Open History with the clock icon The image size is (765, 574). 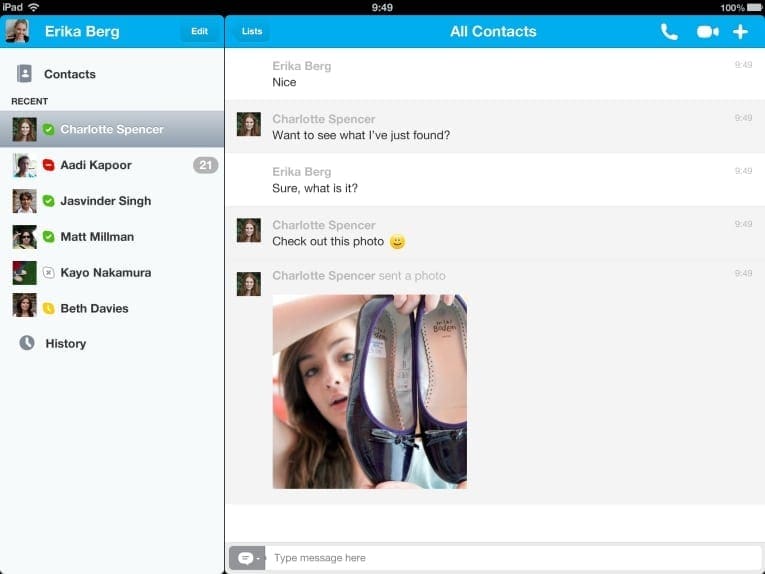tap(27, 343)
